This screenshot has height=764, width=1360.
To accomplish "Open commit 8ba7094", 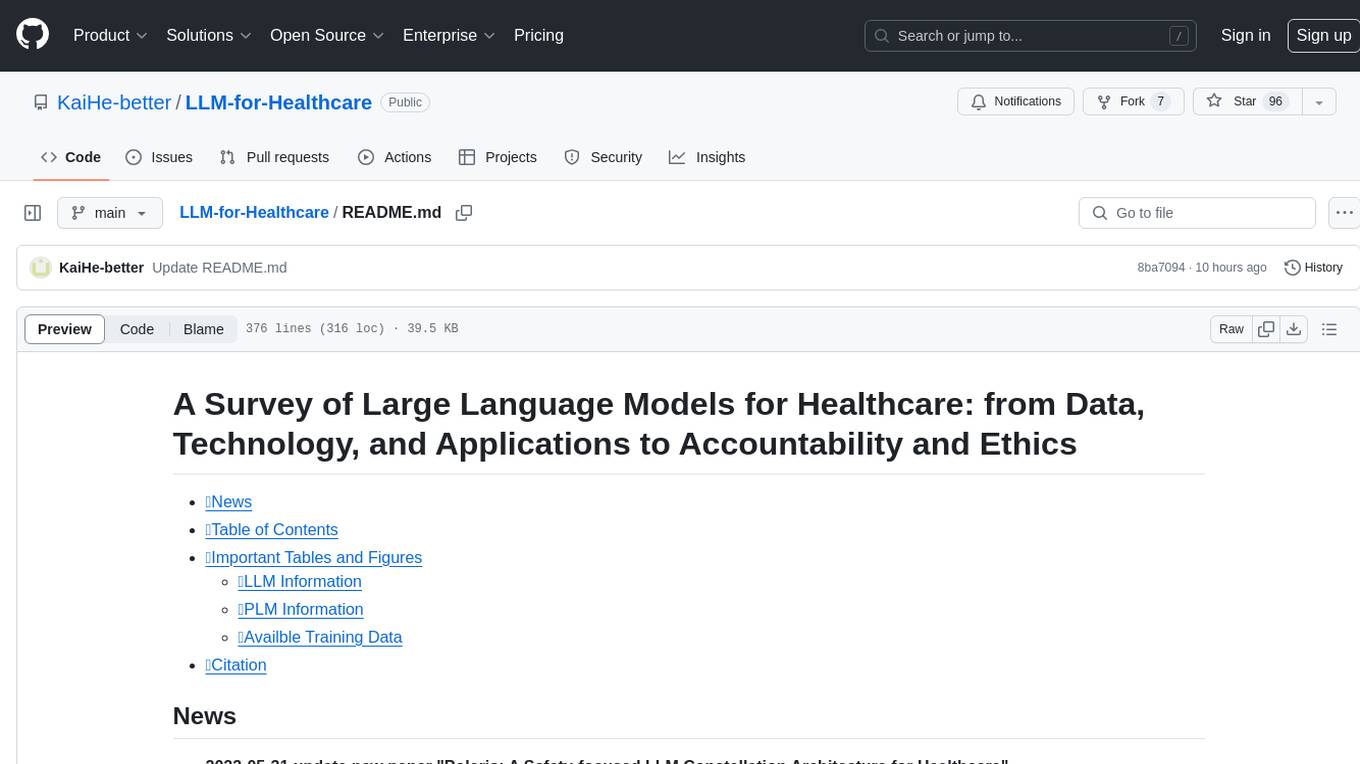I will [1161, 268].
